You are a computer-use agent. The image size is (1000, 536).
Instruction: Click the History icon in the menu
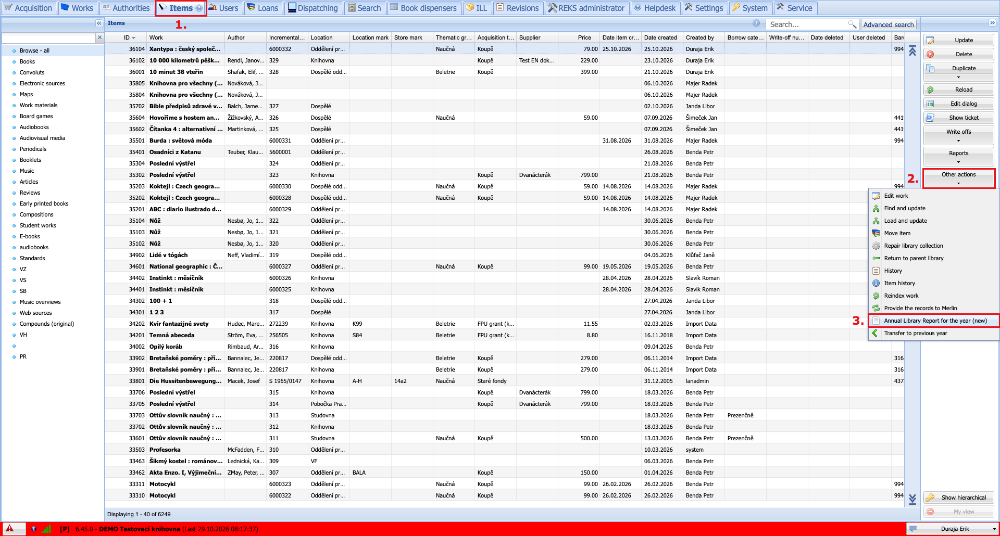tap(876, 271)
